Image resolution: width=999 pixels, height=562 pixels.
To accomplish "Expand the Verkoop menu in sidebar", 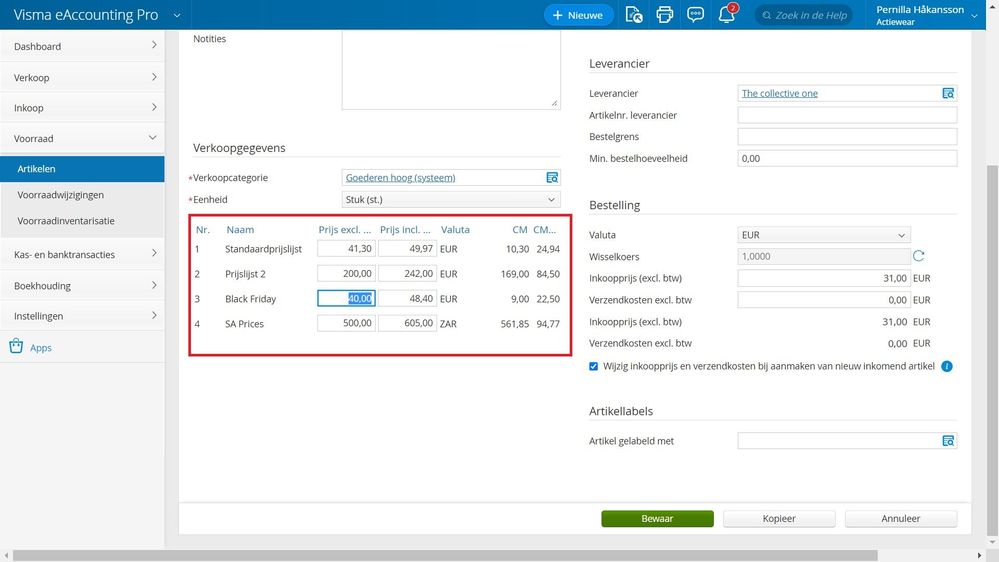I will pos(82,77).
